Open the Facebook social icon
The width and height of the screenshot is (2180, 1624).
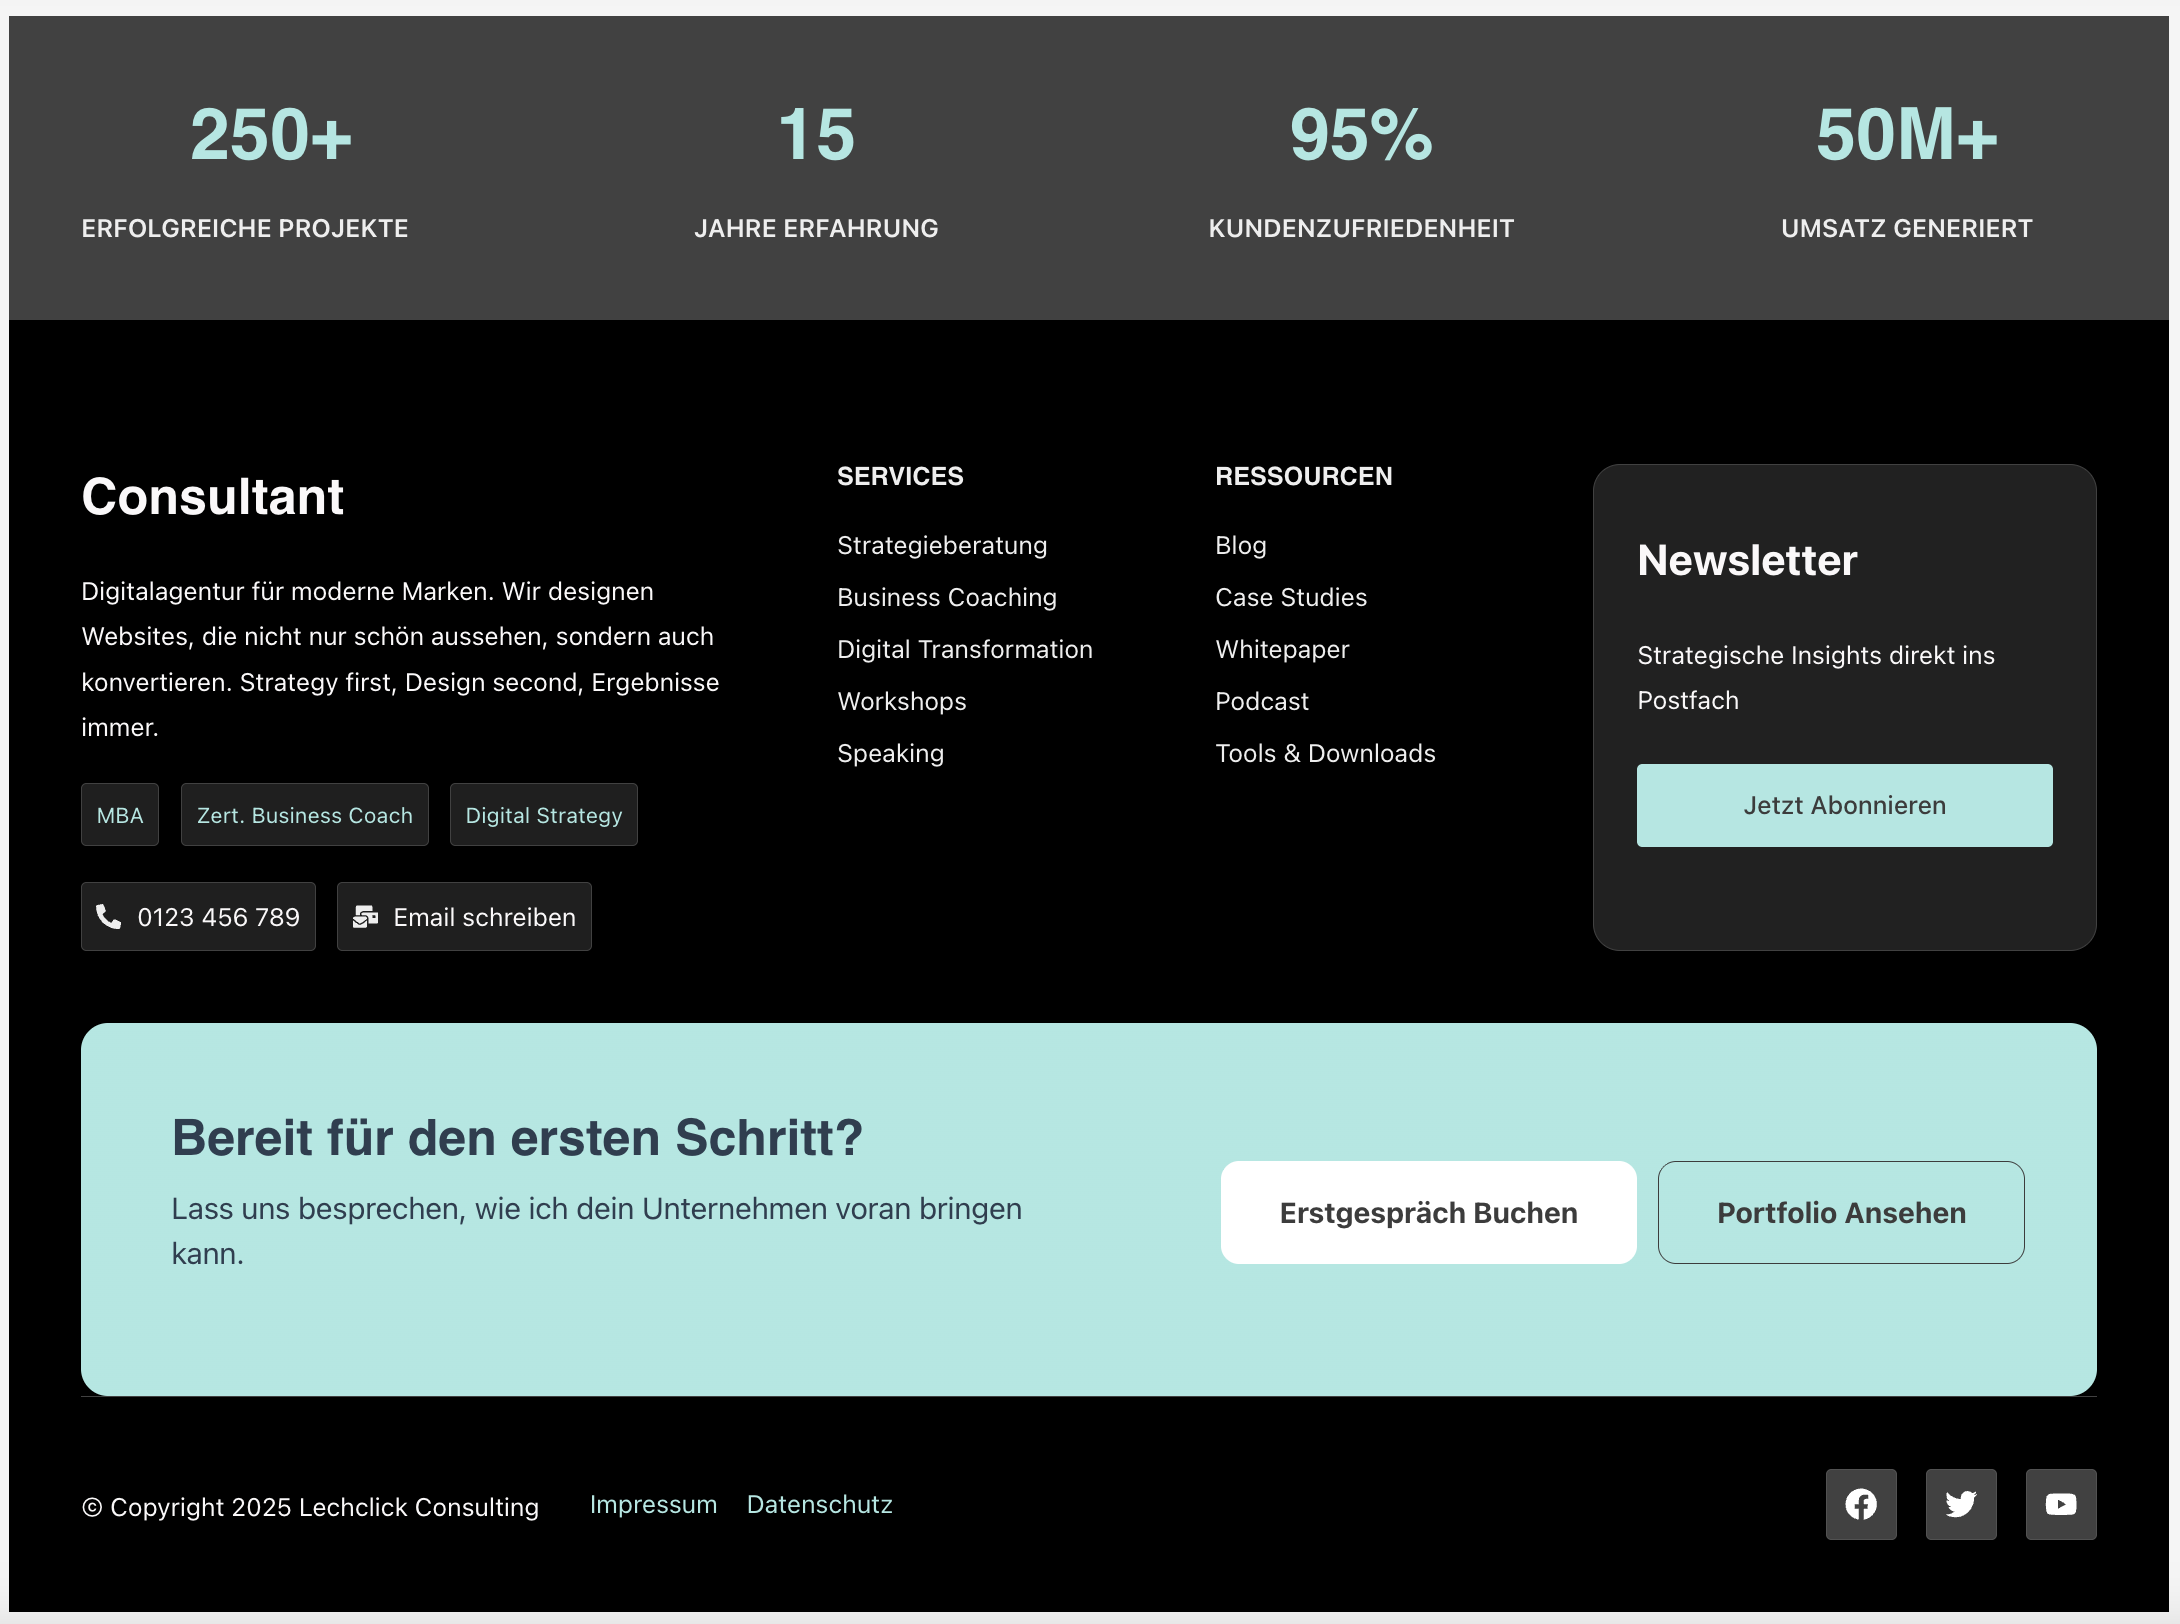click(x=1861, y=1504)
